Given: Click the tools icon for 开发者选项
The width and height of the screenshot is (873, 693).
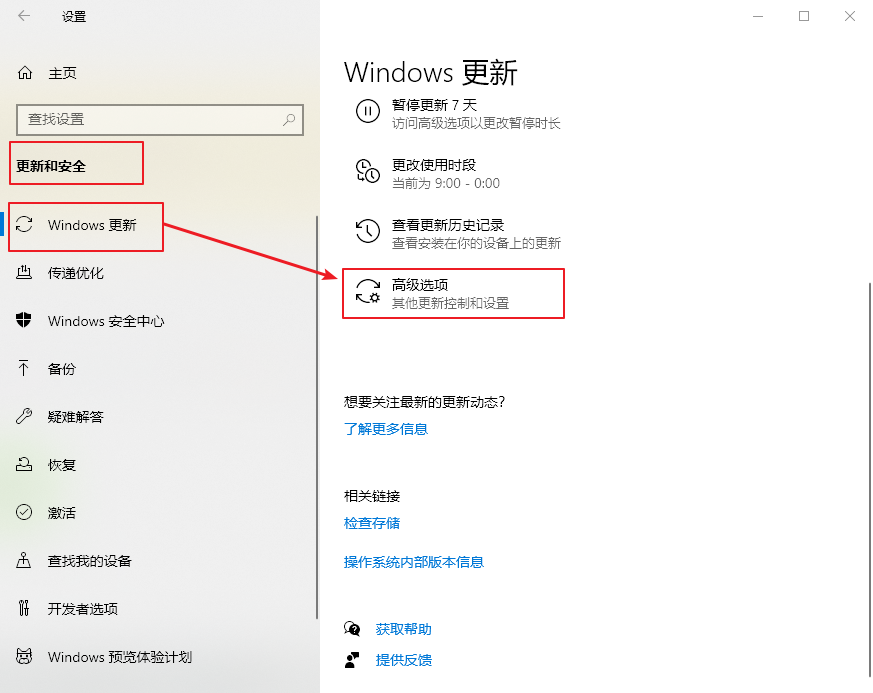Looking at the screenshot, I should [x=23, y=608].
